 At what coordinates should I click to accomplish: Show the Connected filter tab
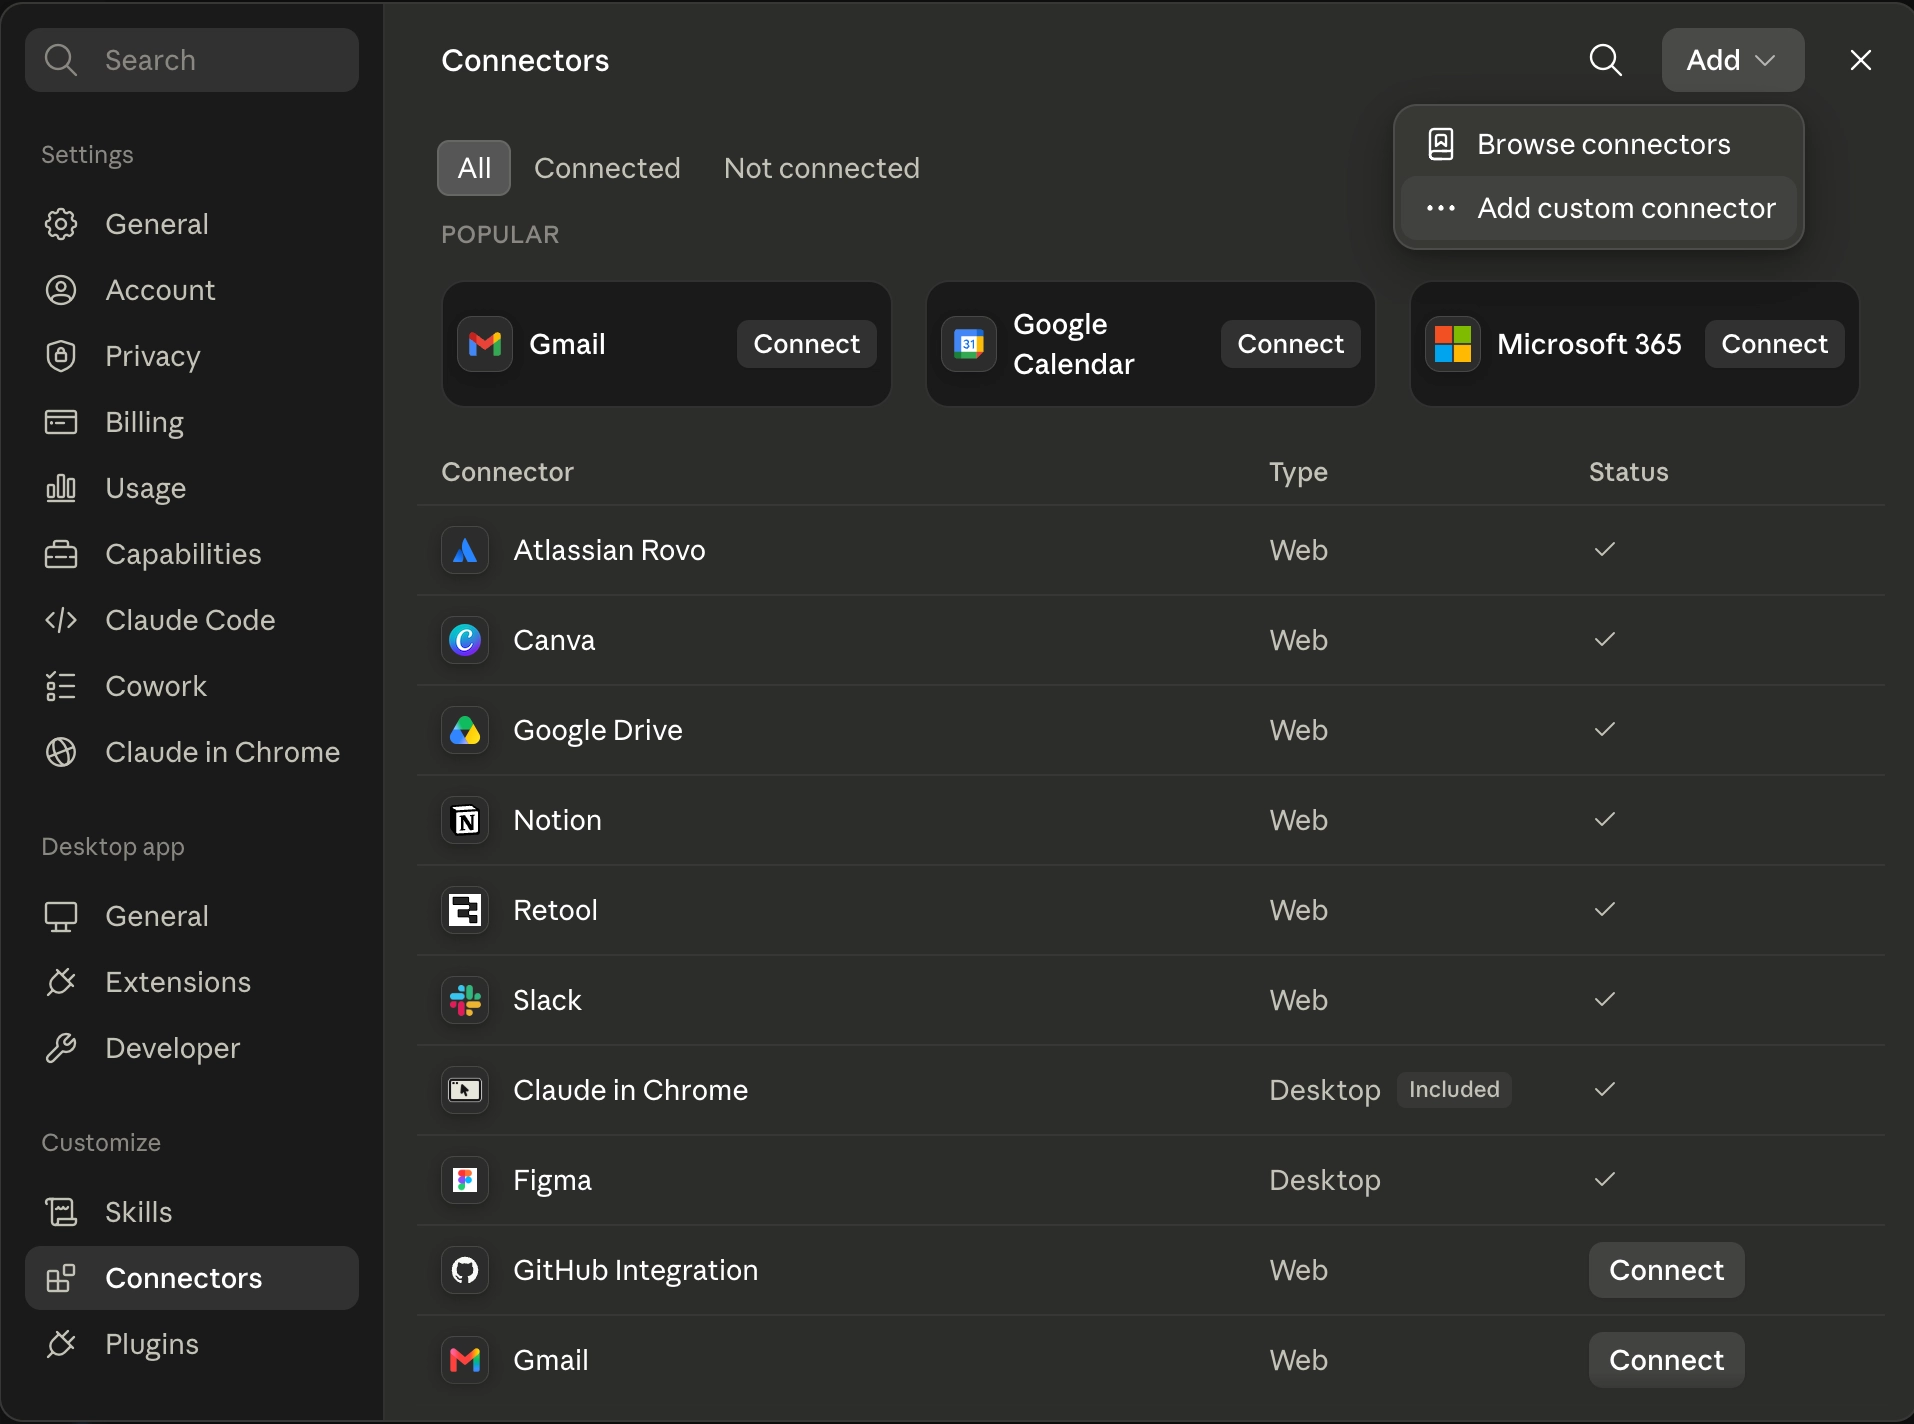[x=607, y=168]
